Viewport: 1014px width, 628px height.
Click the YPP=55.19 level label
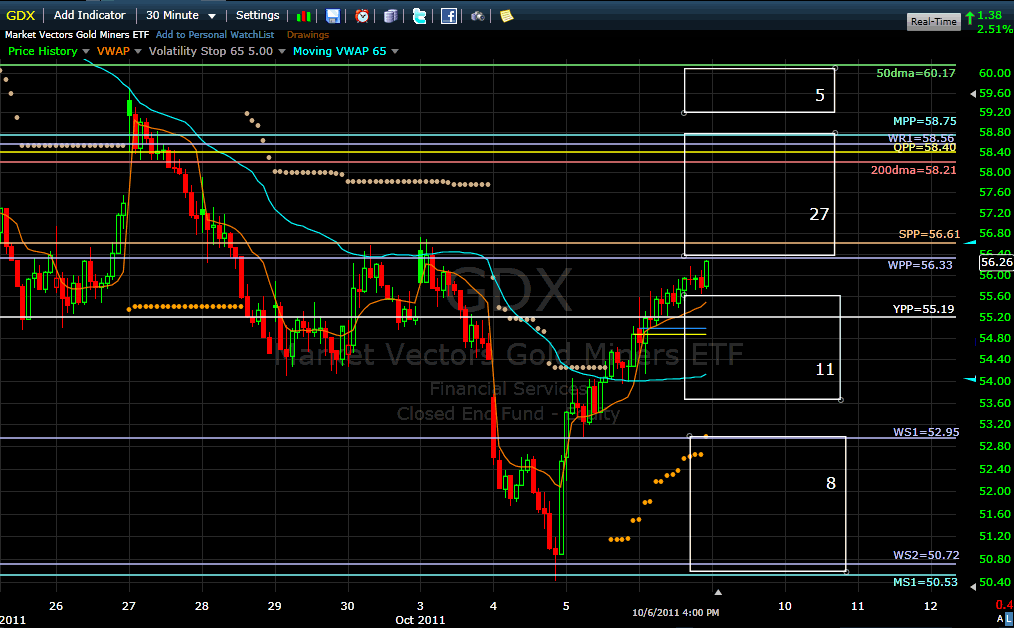[x=923, y=309]
